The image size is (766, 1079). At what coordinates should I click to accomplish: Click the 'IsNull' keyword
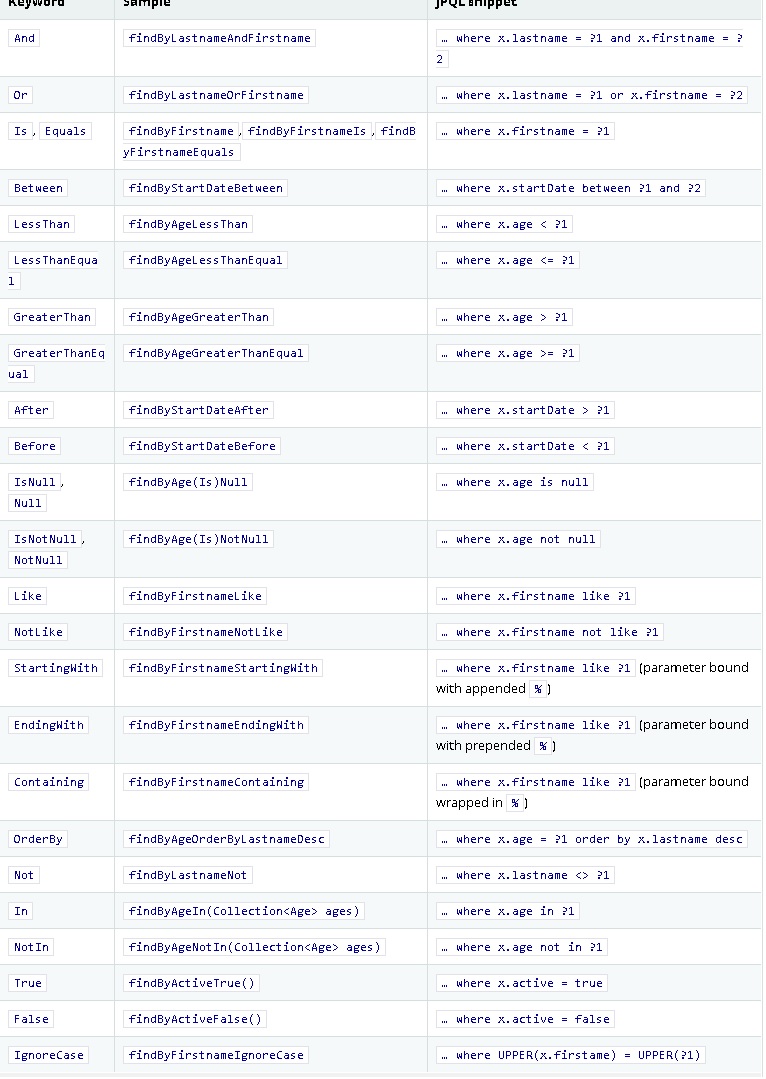tap(35, 482)
